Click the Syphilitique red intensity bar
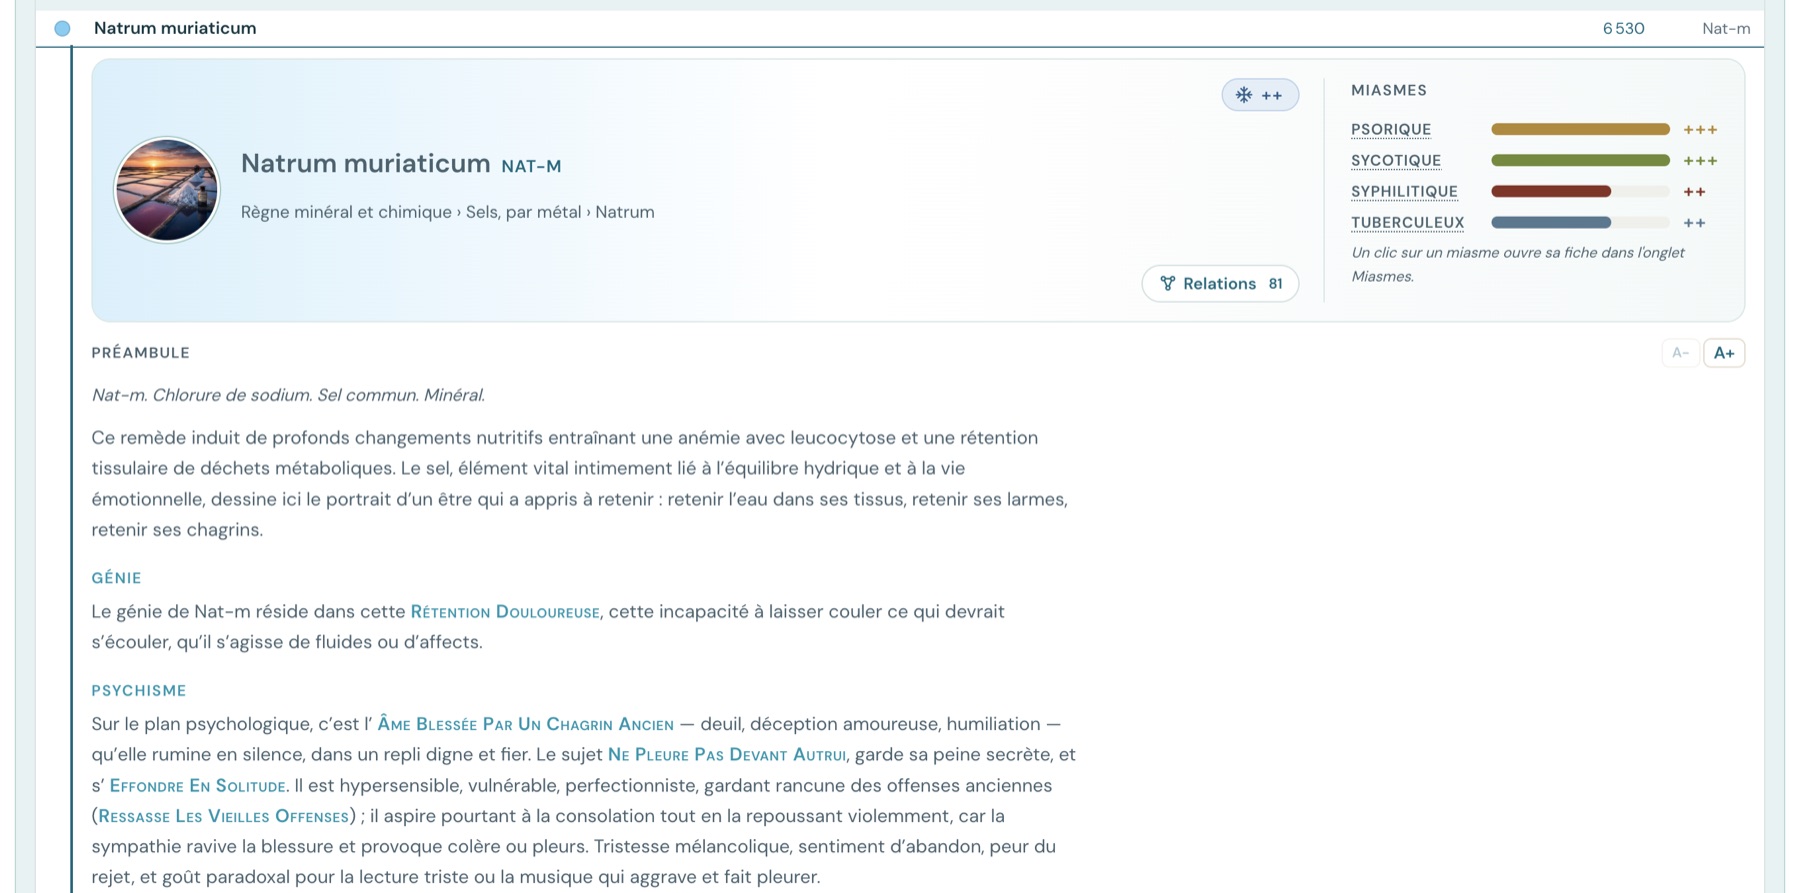The image size is (1800, 893). (x=1580, y=192)
